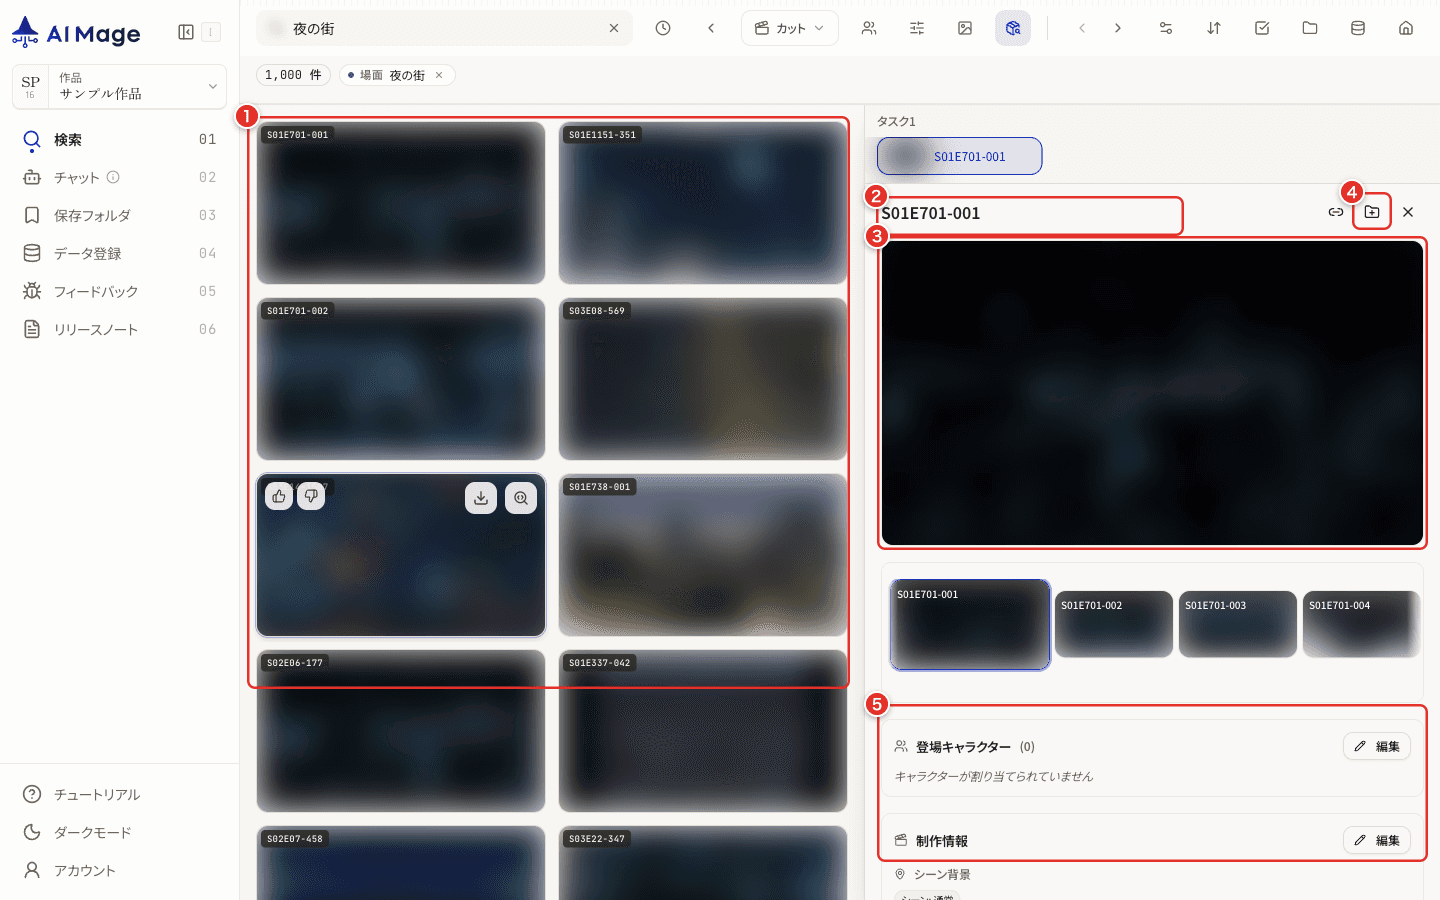Copy link with the chain icon
This screenshot has width=1440, height=900.
click(x=1336, y=212)
